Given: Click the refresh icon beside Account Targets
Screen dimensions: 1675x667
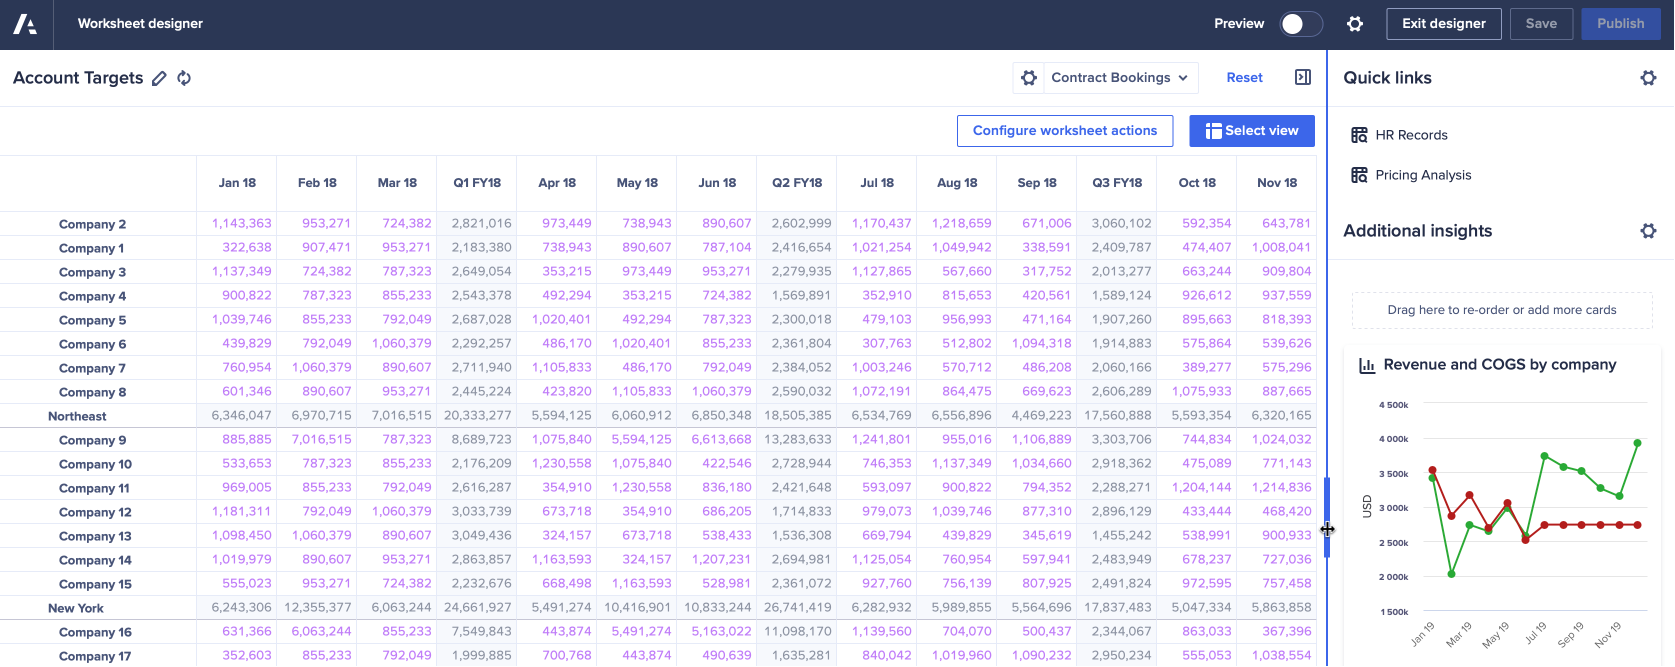Looking at the screenshot, I should [x=184, y=78].
